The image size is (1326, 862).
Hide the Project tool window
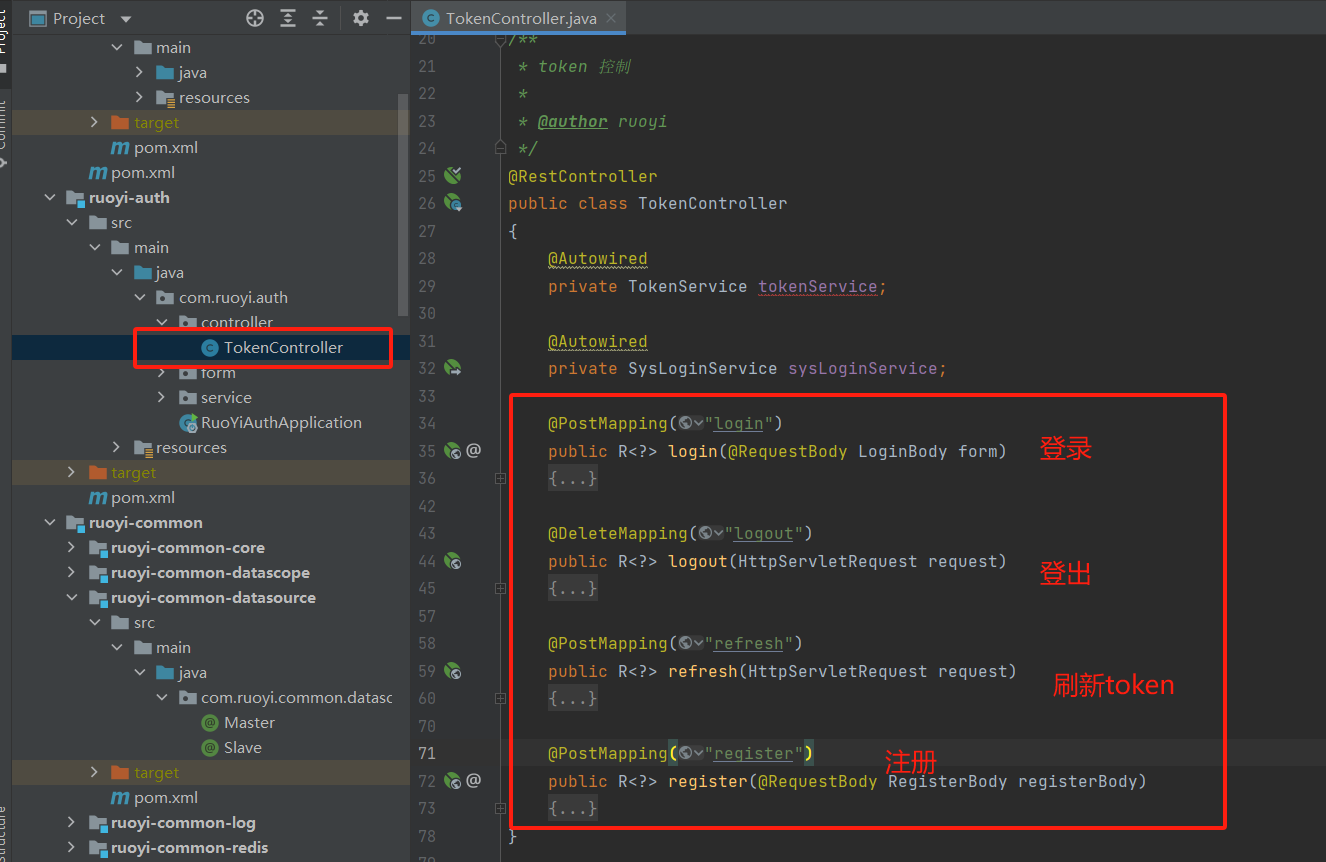tap(394, 18)
